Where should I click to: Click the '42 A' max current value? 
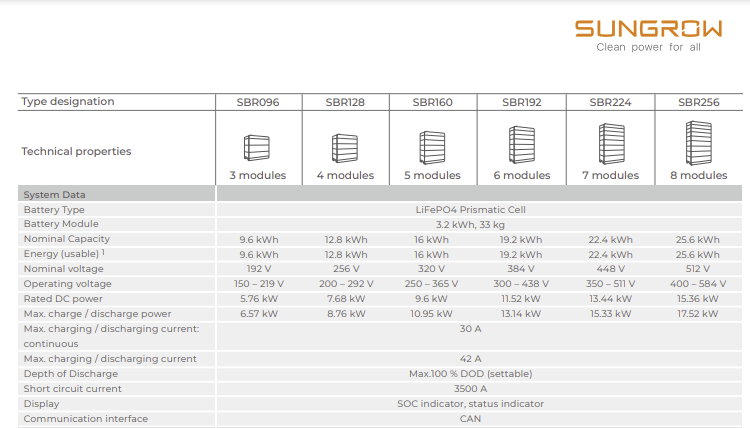pos(470,359)
